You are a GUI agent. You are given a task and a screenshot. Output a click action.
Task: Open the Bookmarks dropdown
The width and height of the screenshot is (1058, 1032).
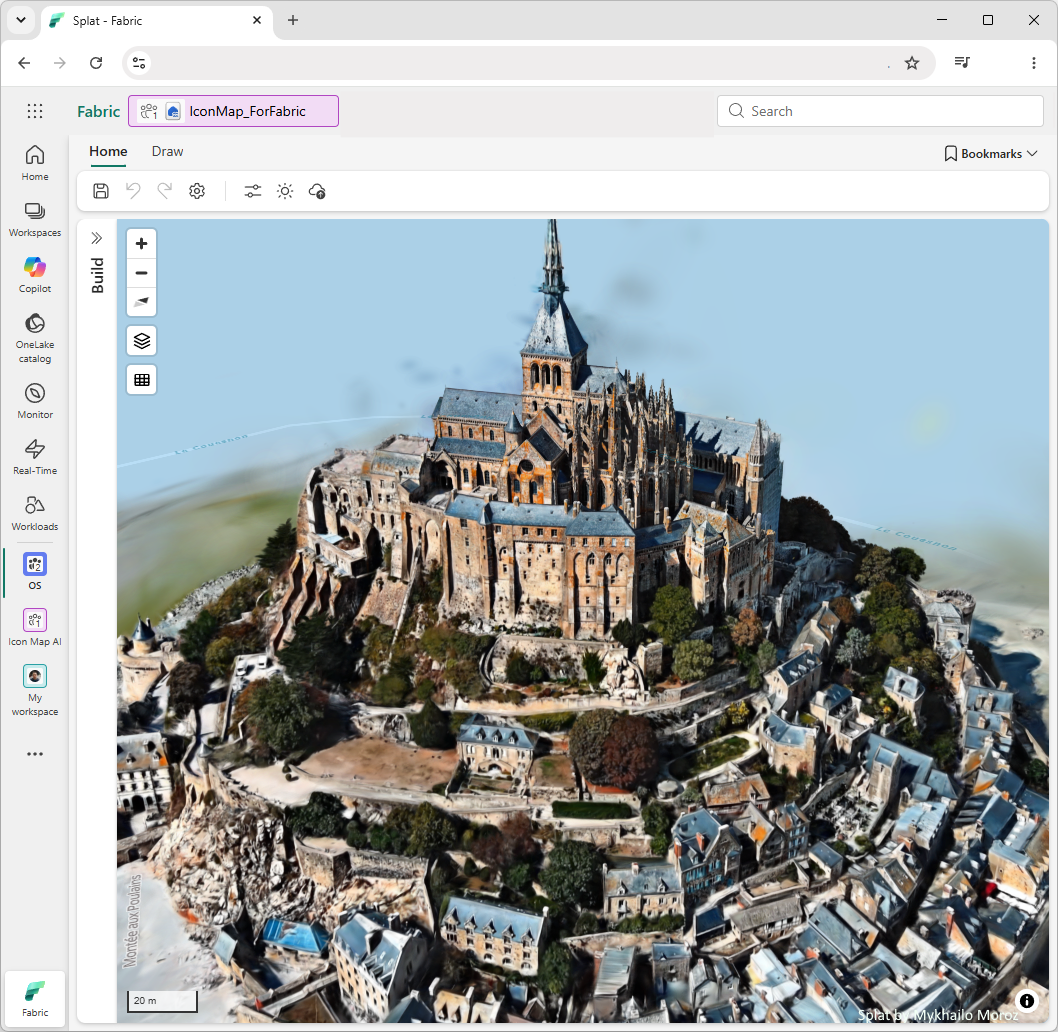[991, 154]
